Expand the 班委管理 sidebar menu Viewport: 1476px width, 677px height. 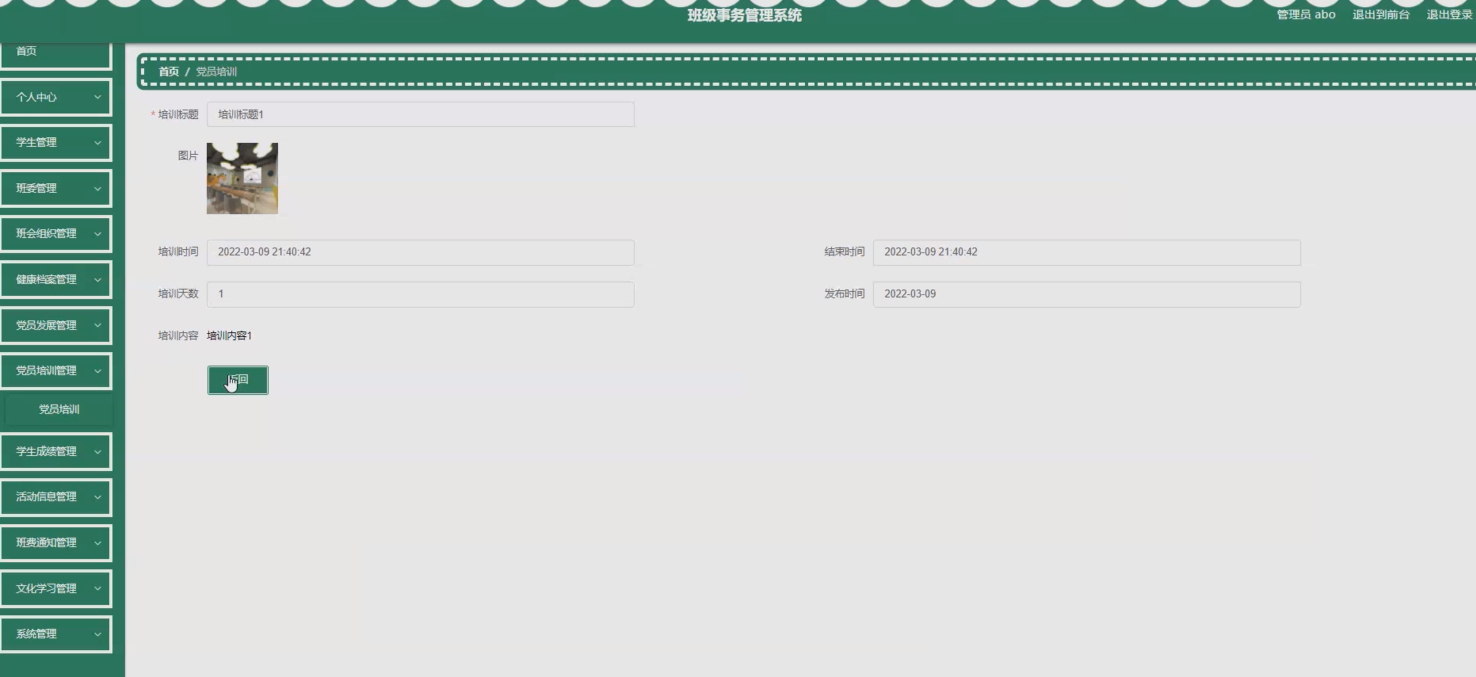point(56,188)
